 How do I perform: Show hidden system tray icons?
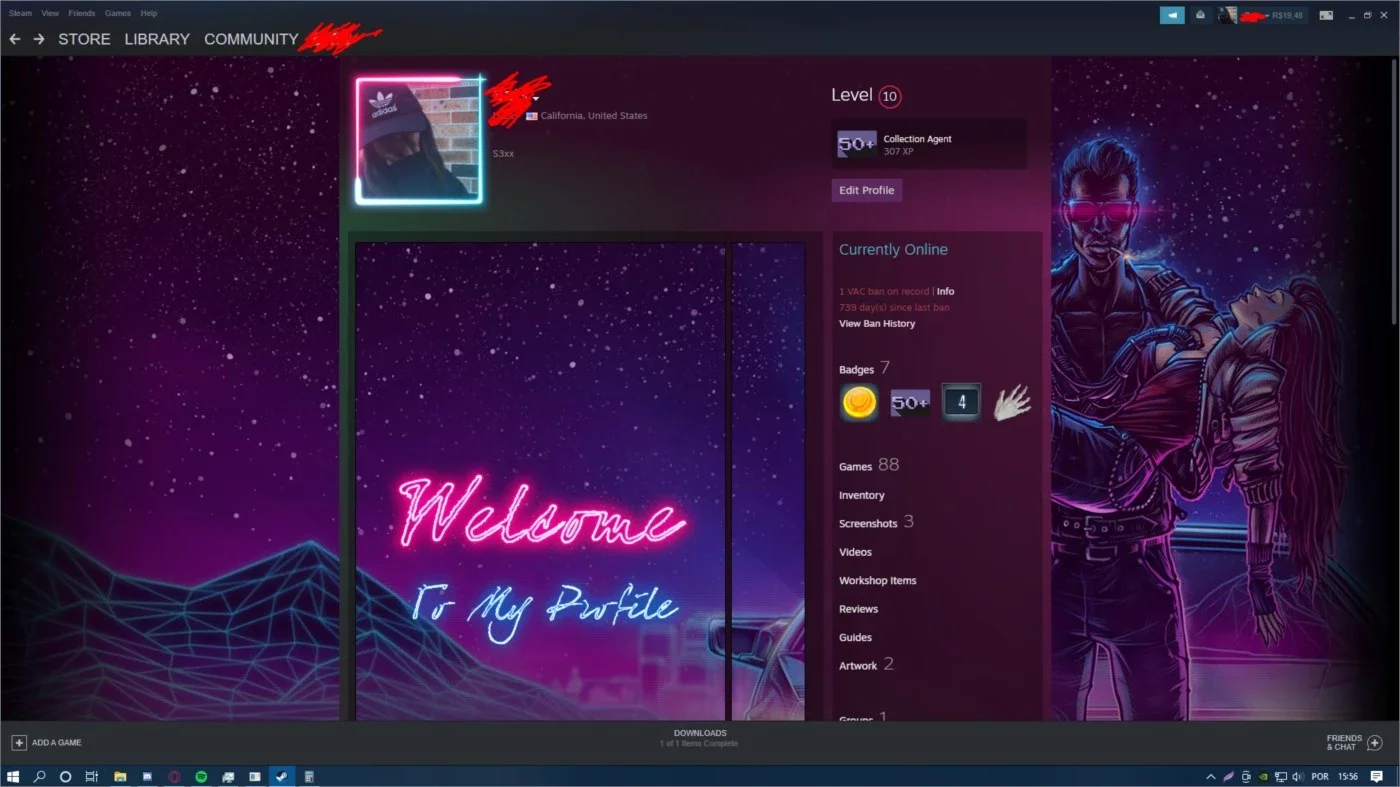point(1211,777)
